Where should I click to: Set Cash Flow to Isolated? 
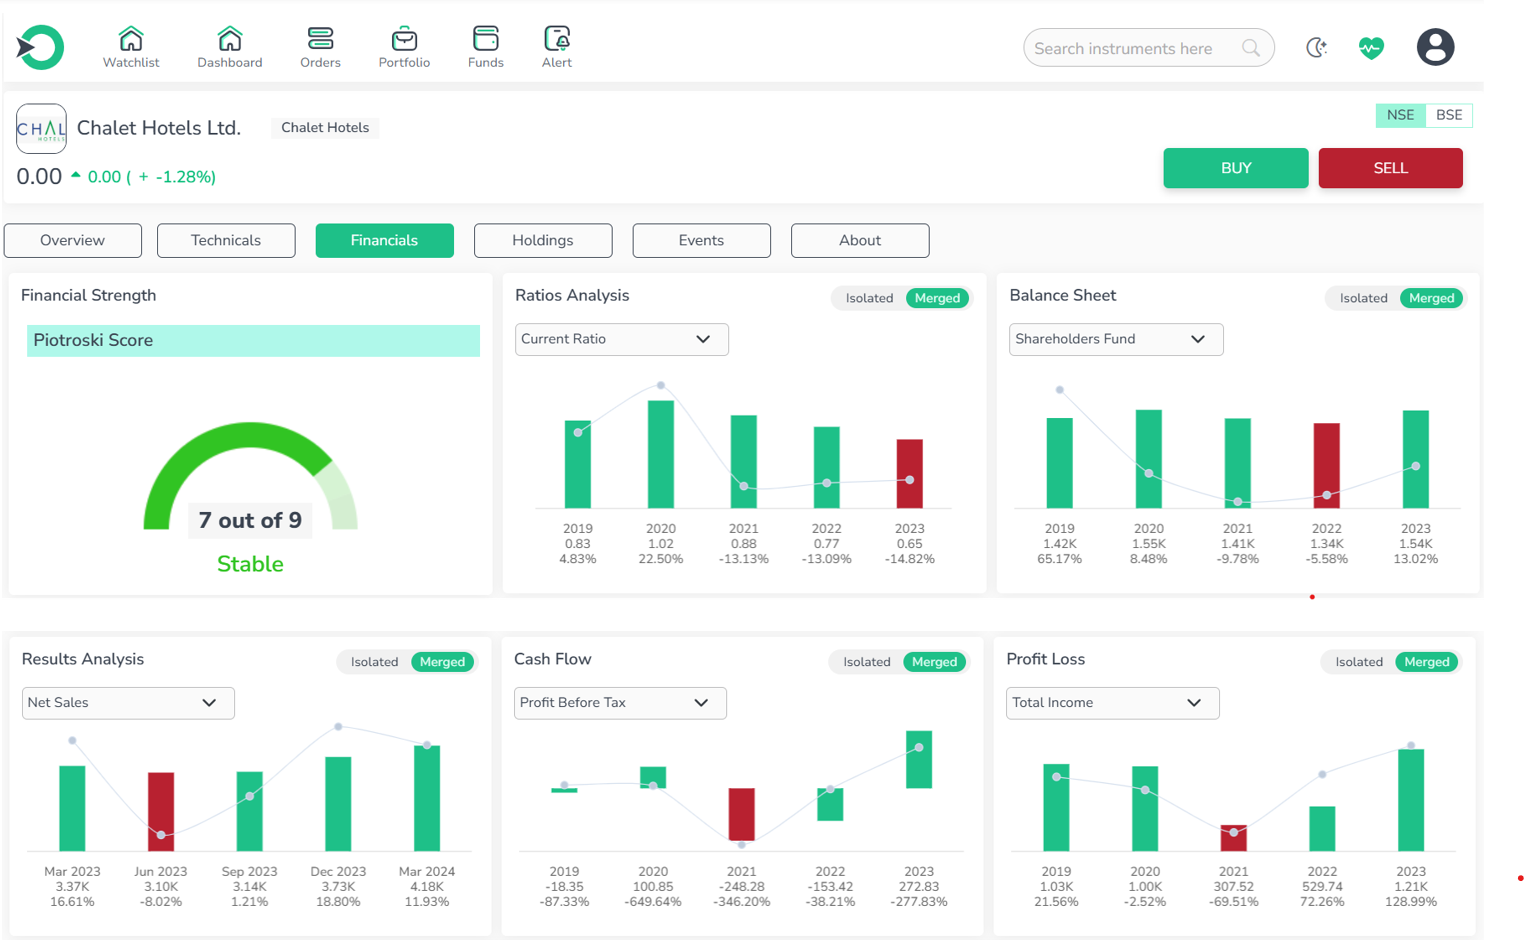click(866, 662)
